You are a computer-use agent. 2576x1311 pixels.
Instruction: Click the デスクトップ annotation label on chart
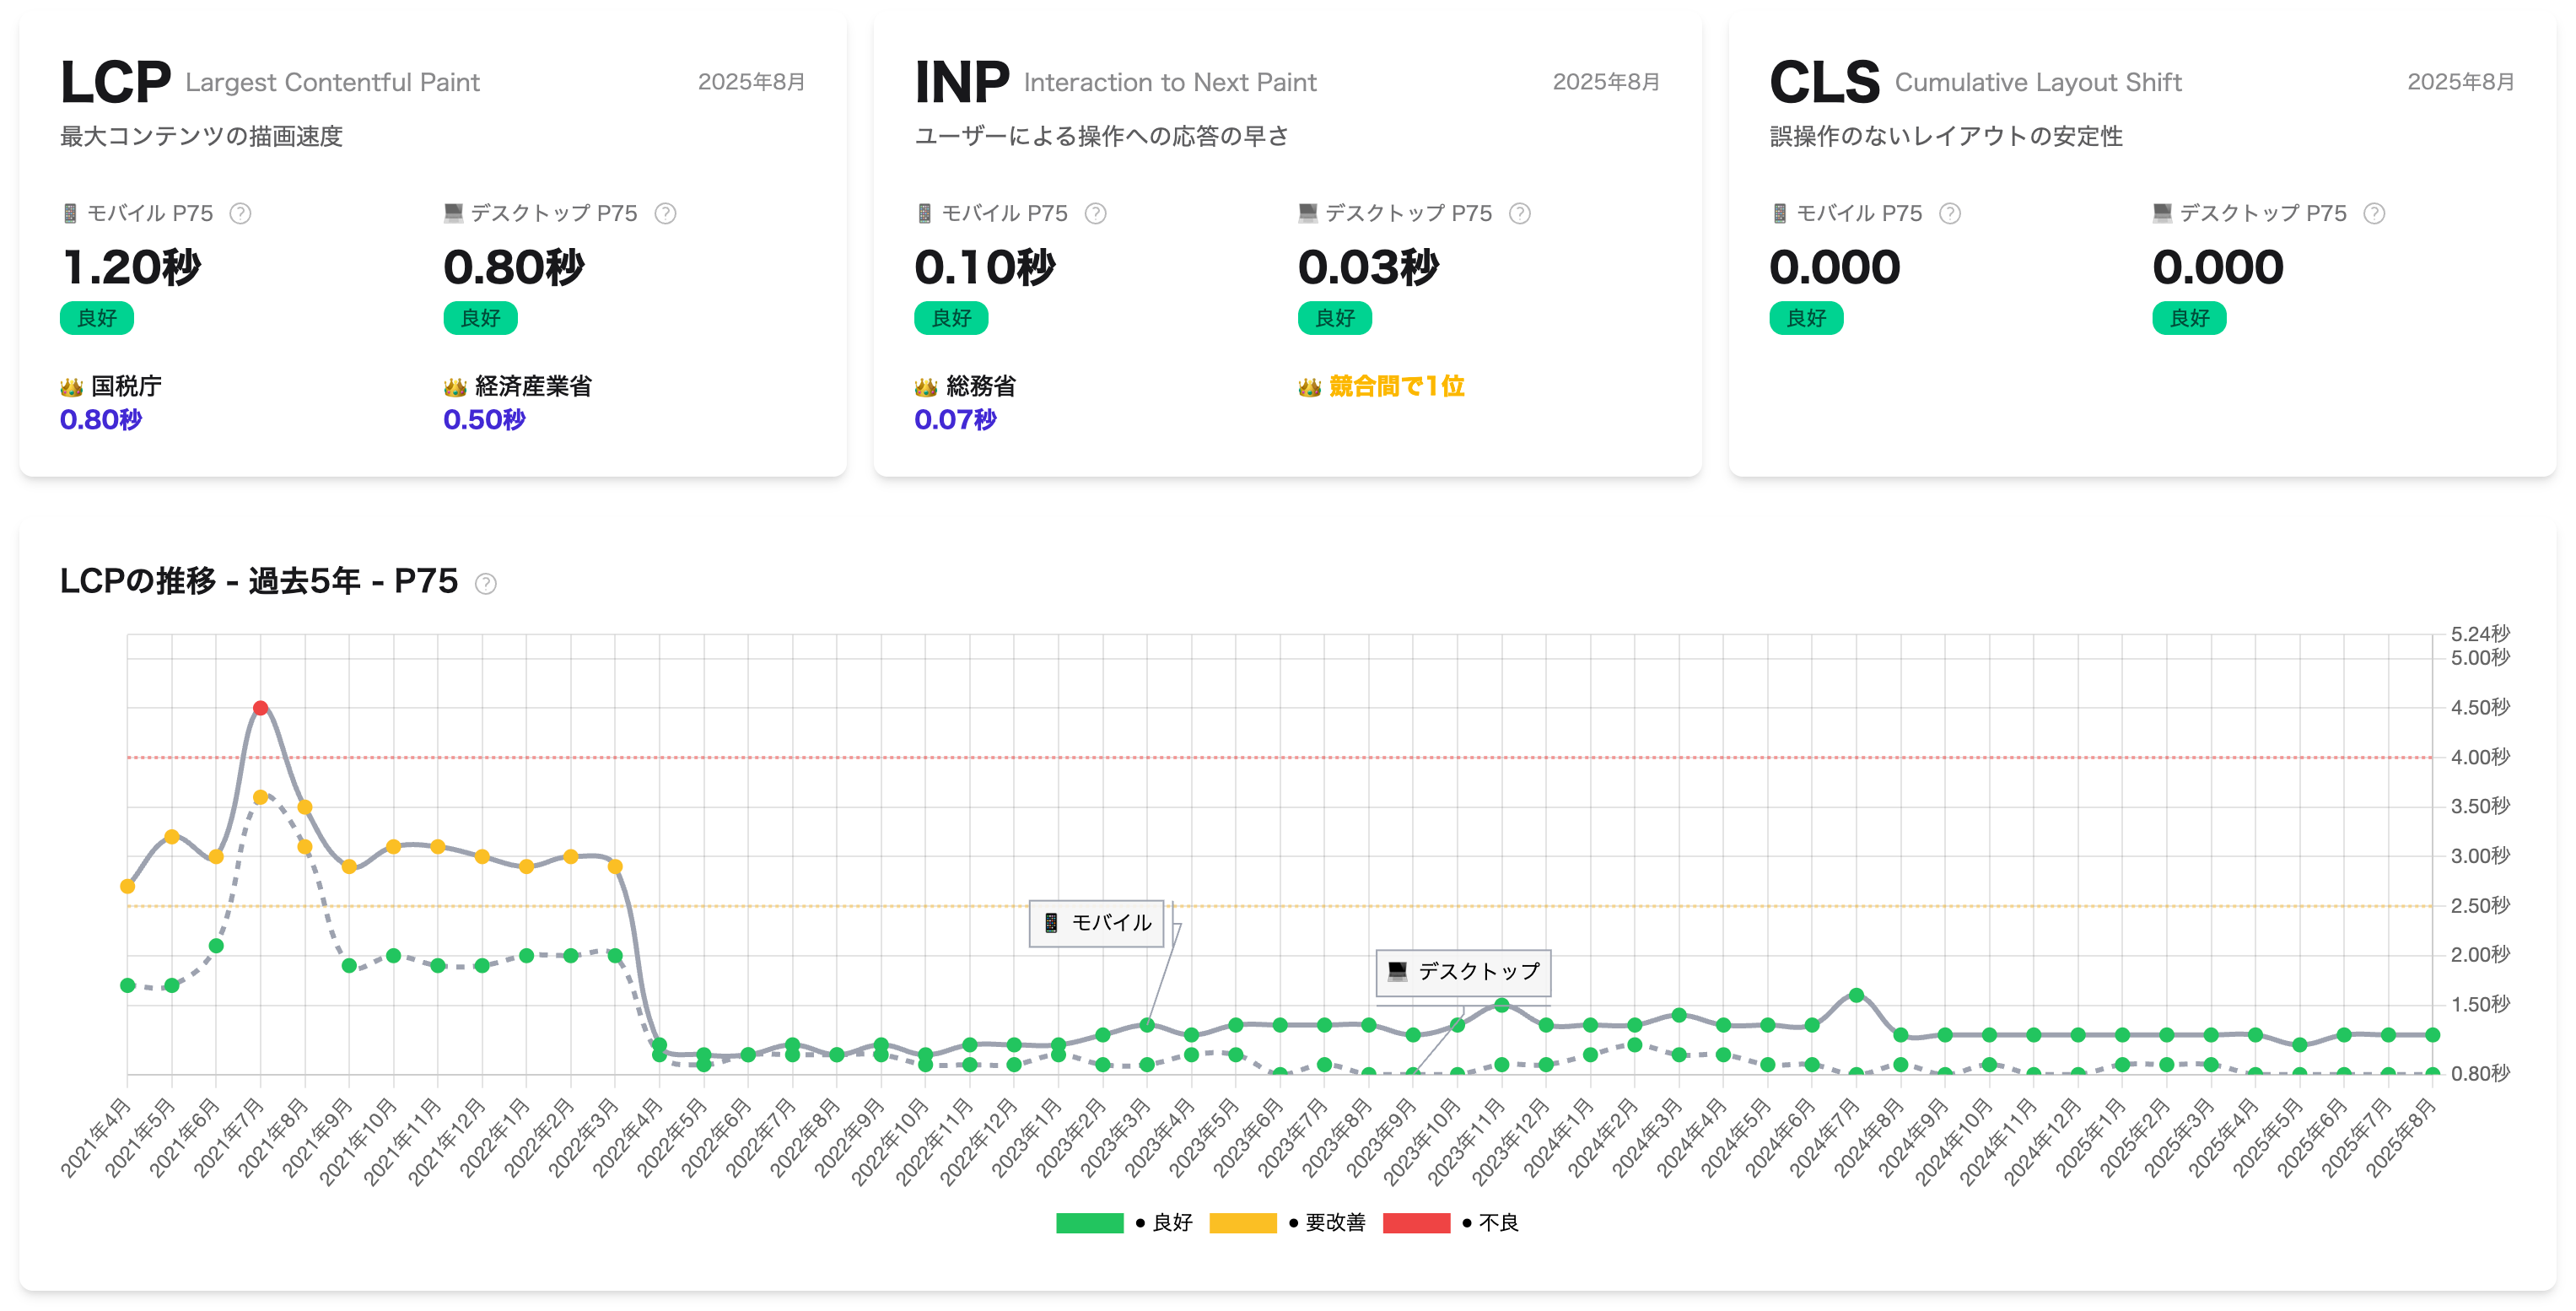pyautogui.click(x=1463, y=971)
